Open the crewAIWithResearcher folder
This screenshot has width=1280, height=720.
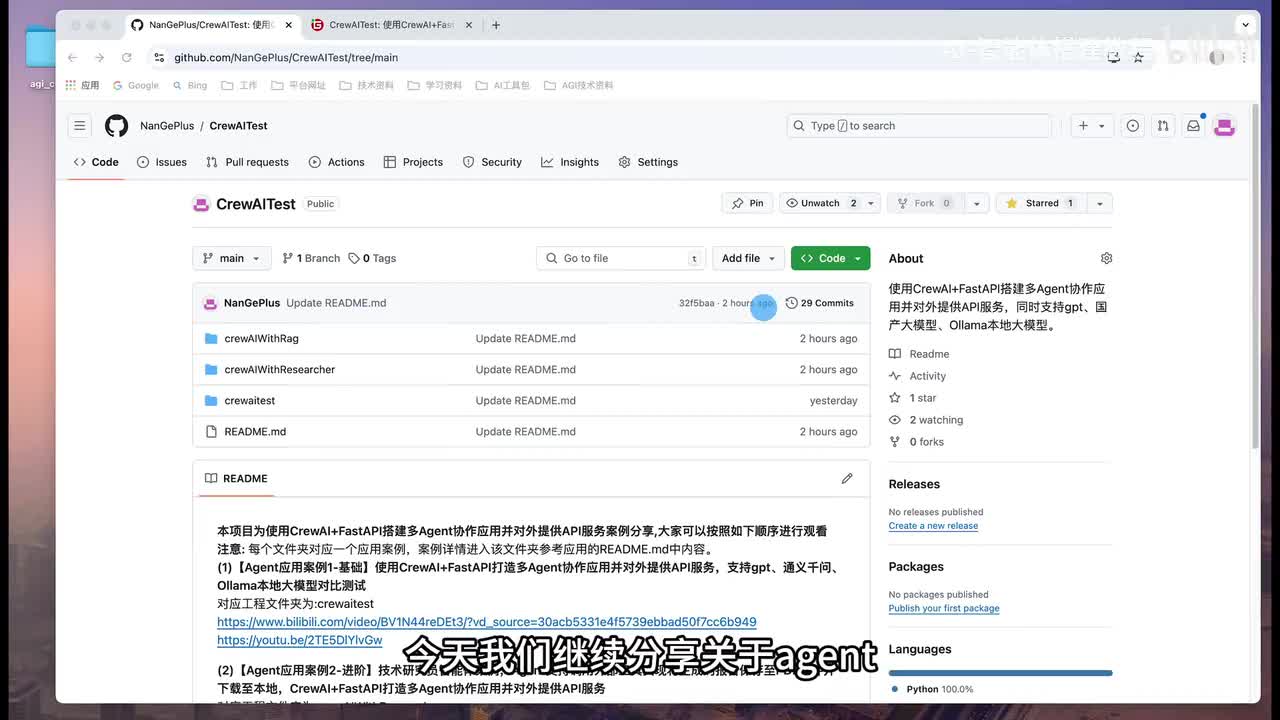pyautogui.click(x=279, y=369)
